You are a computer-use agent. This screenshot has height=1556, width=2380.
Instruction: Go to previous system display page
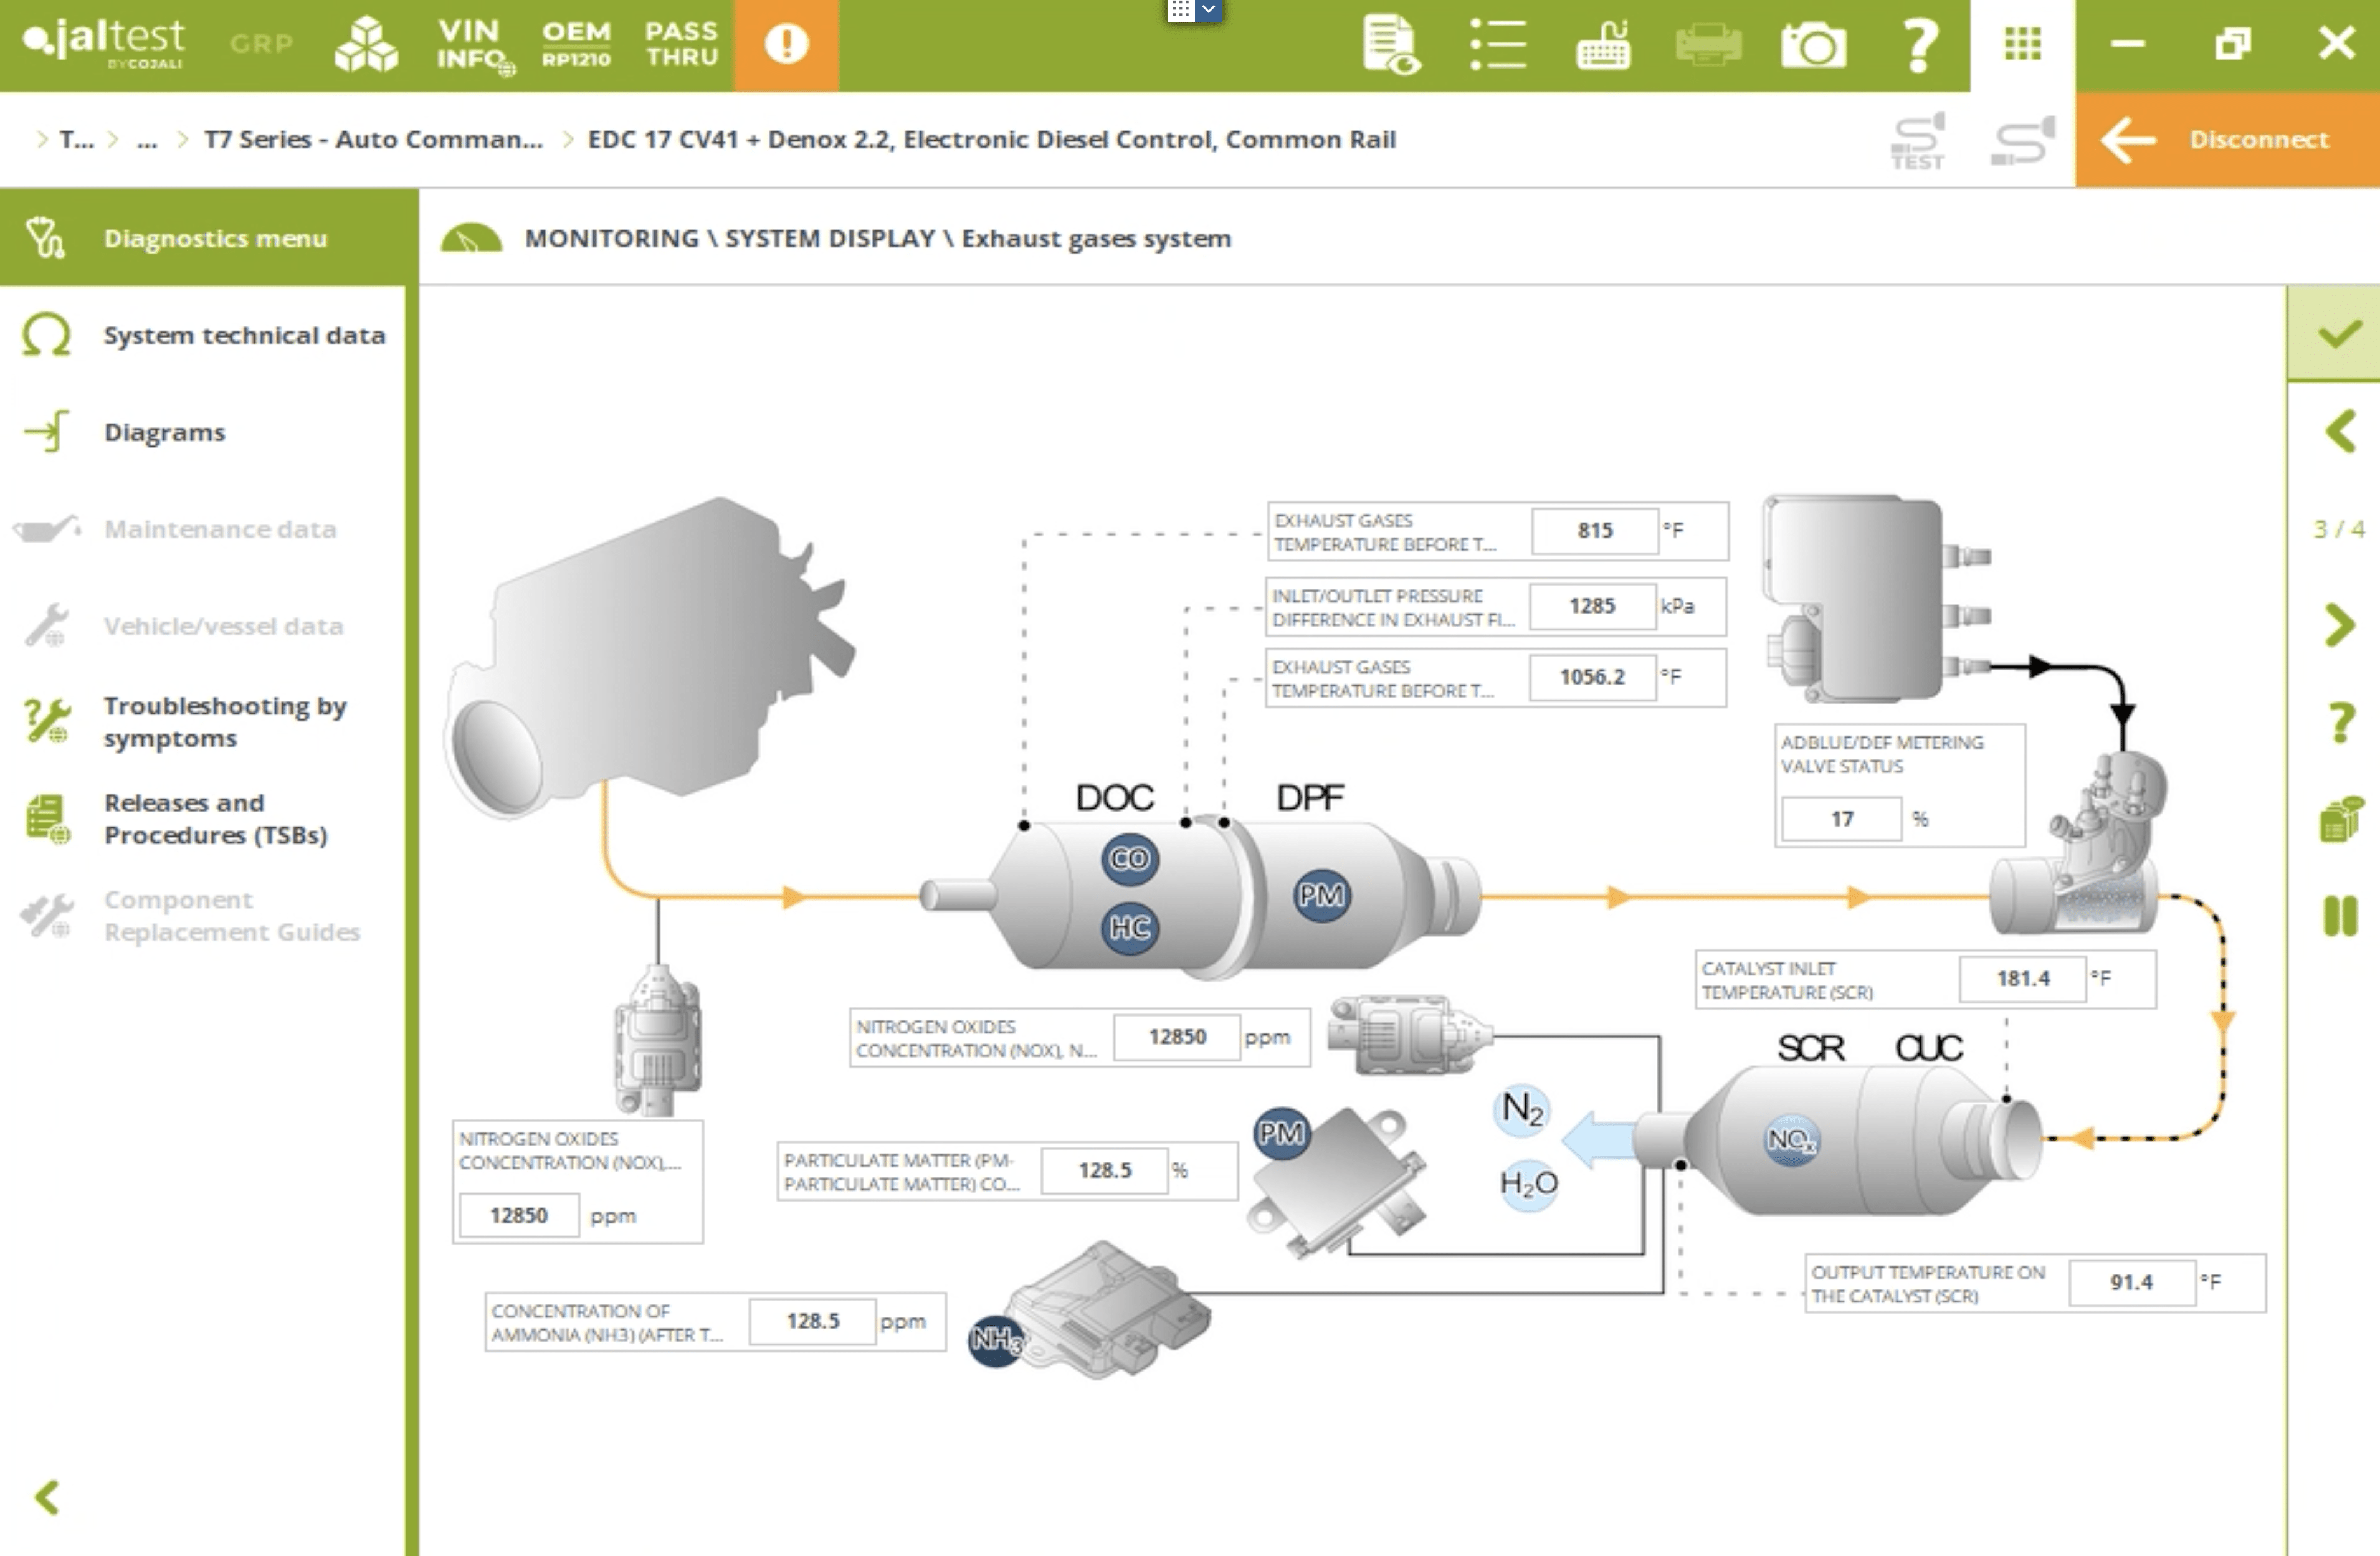(x=2340, y=432)
